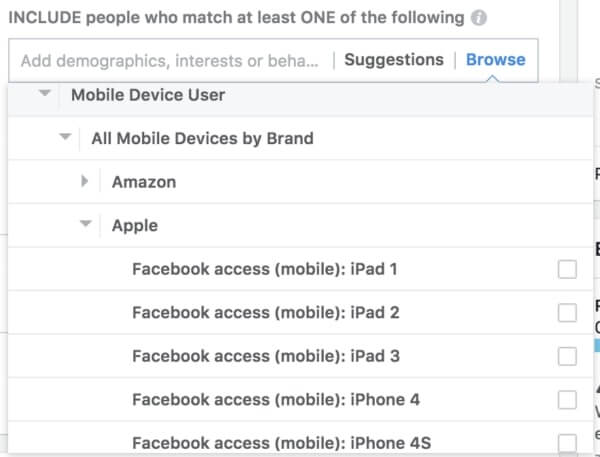Check the iPad 1 checkbox
Image resolution: width=600 pixels, height=457 pixels.
[x=567, y=269]
